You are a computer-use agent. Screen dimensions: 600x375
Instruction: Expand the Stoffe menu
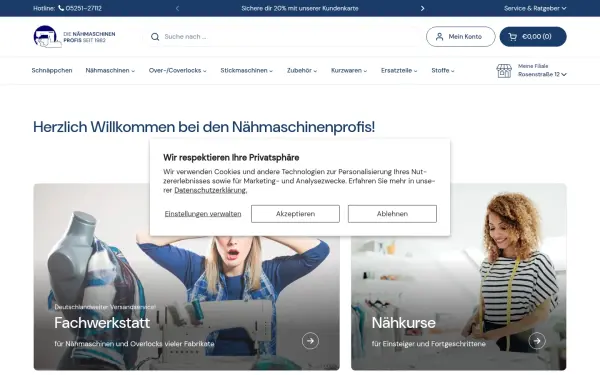[x=443, y=70]
